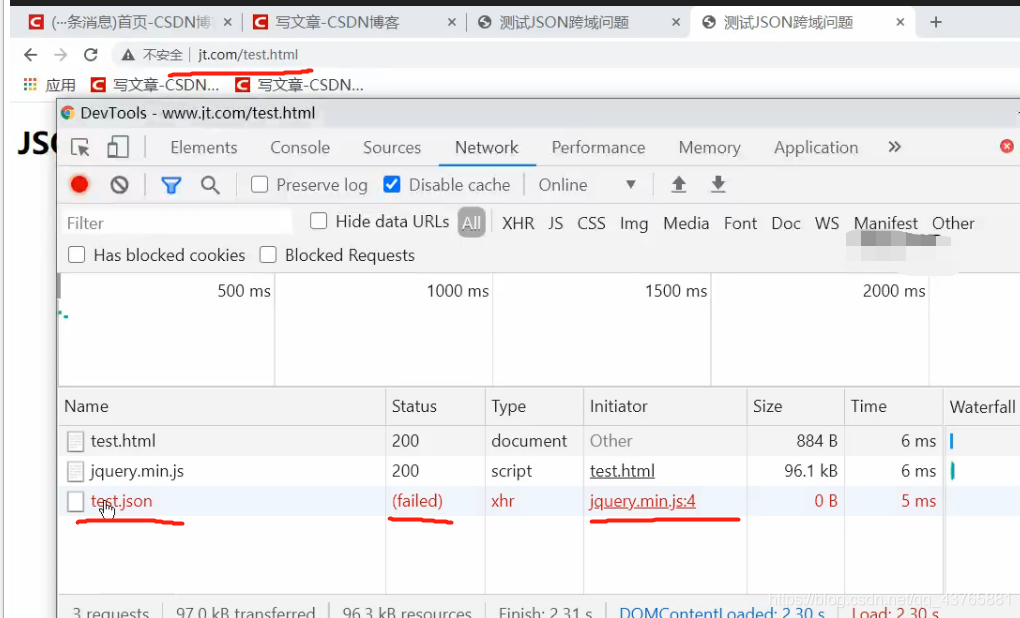Viewport: 1020px width, 618px height.
Task: Filter requests by WS
Action: [x=827, y=223]
